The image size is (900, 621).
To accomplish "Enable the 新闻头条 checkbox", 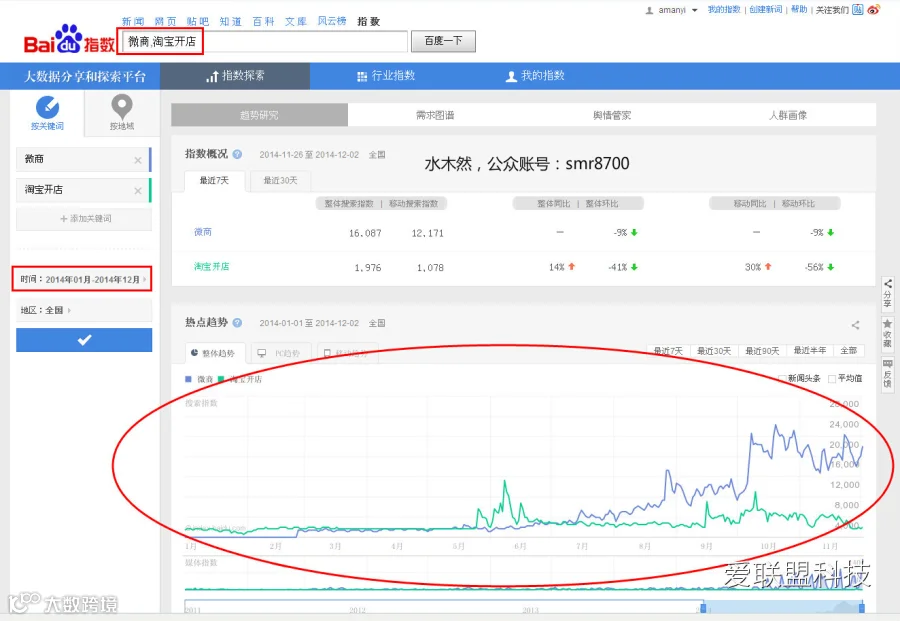I will 782,378.
